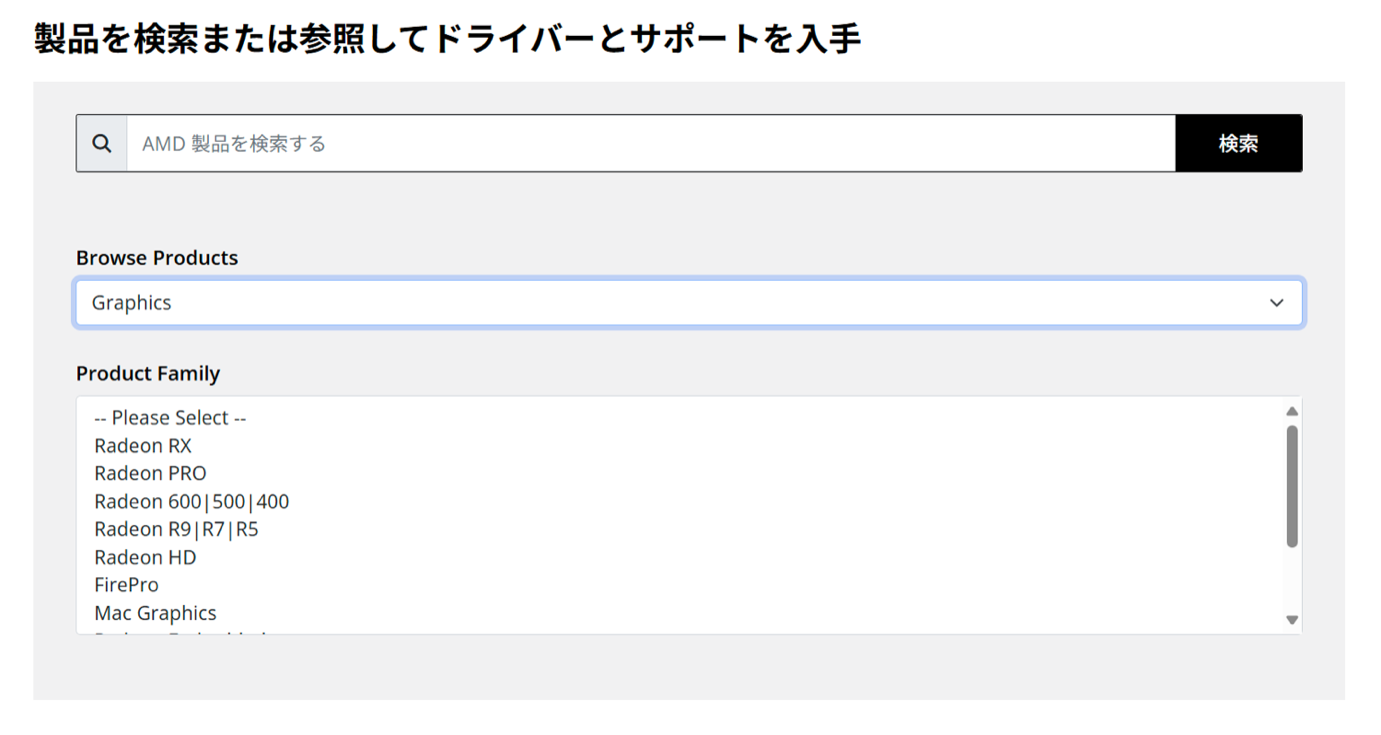Viewport: 1381px width, 735px height.
Task: Type in the AMD 製品を検索する field
Action: 650,144
